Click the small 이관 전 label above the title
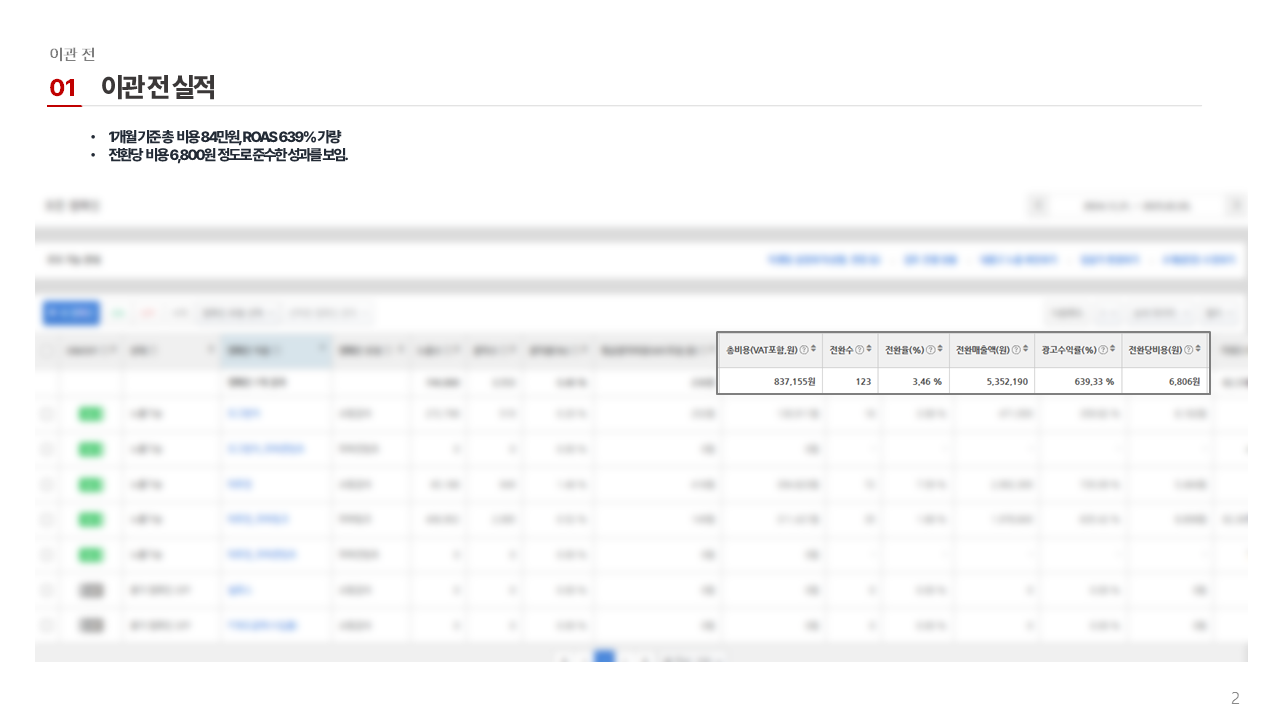The image size is (1280, 720). 72,54
